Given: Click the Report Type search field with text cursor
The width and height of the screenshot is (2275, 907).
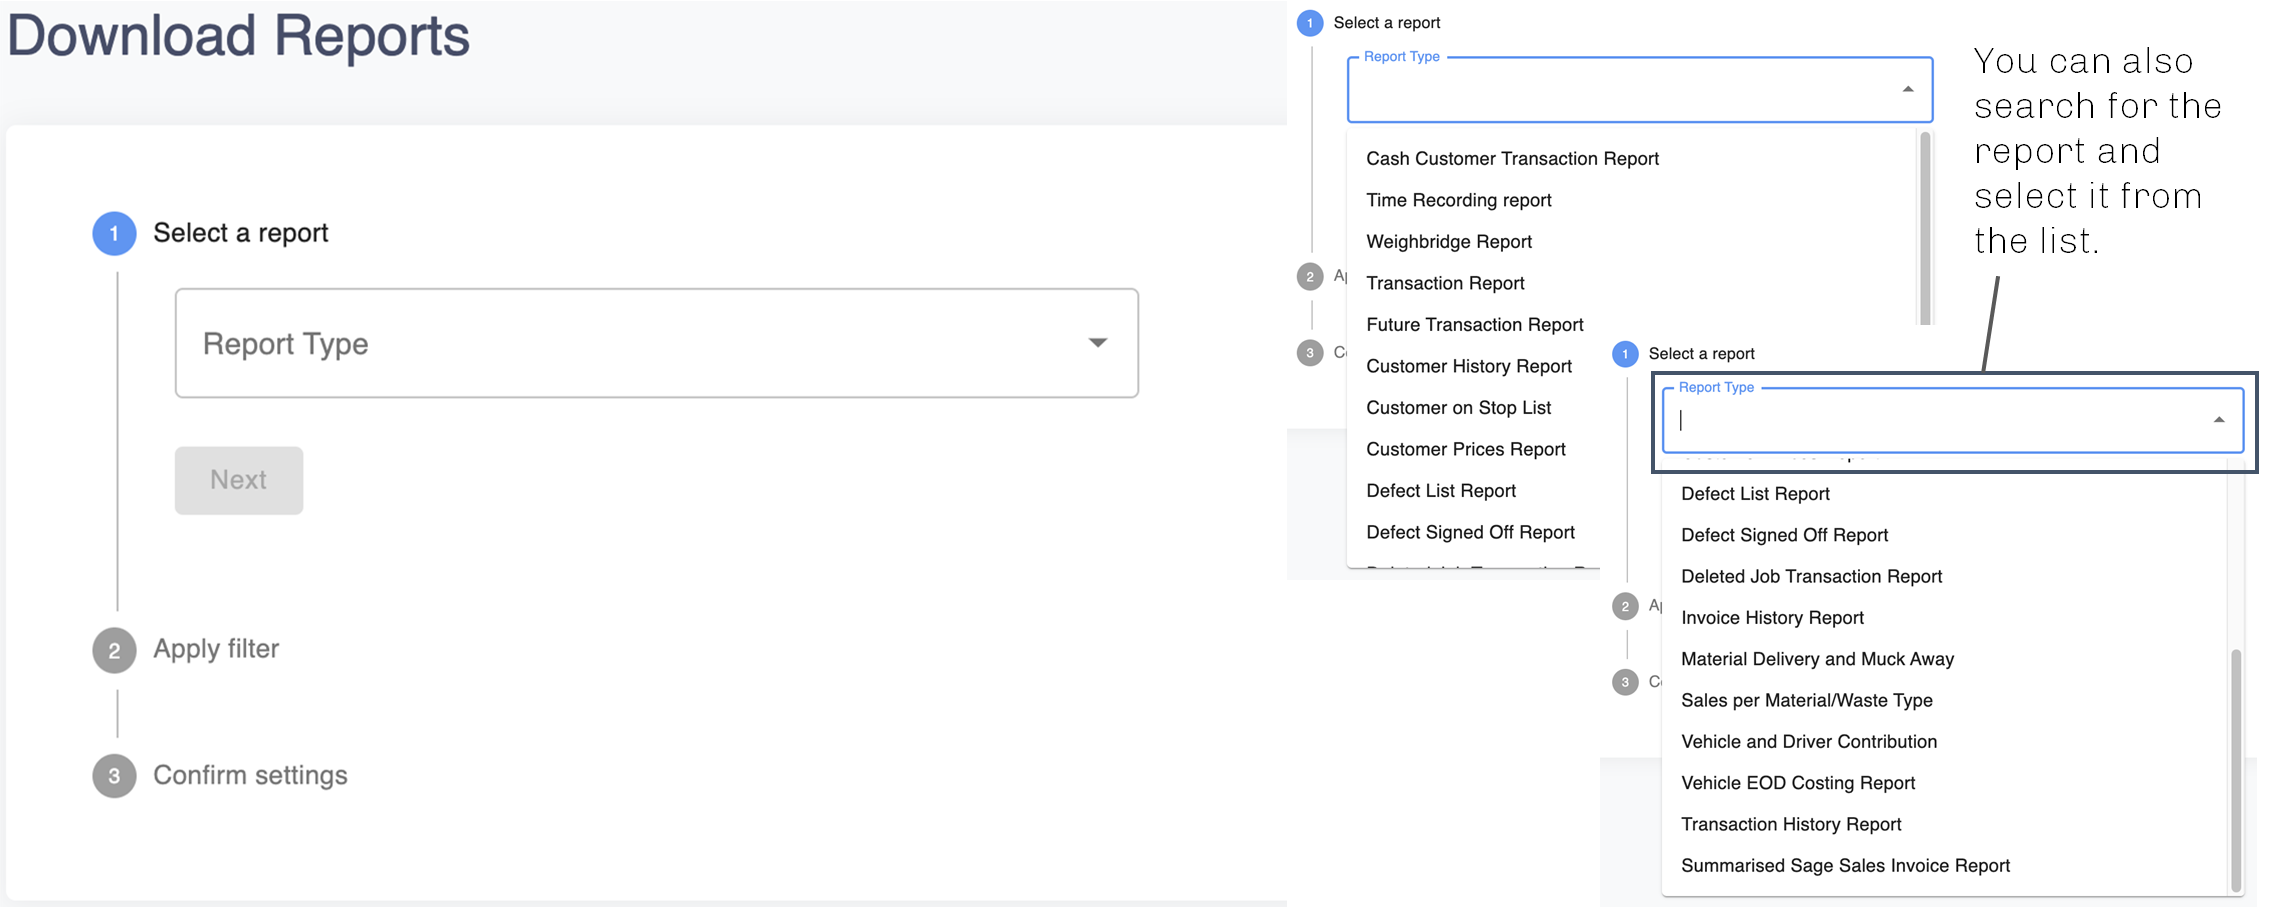Looking at the screenshot, I should pos(1952,420).
